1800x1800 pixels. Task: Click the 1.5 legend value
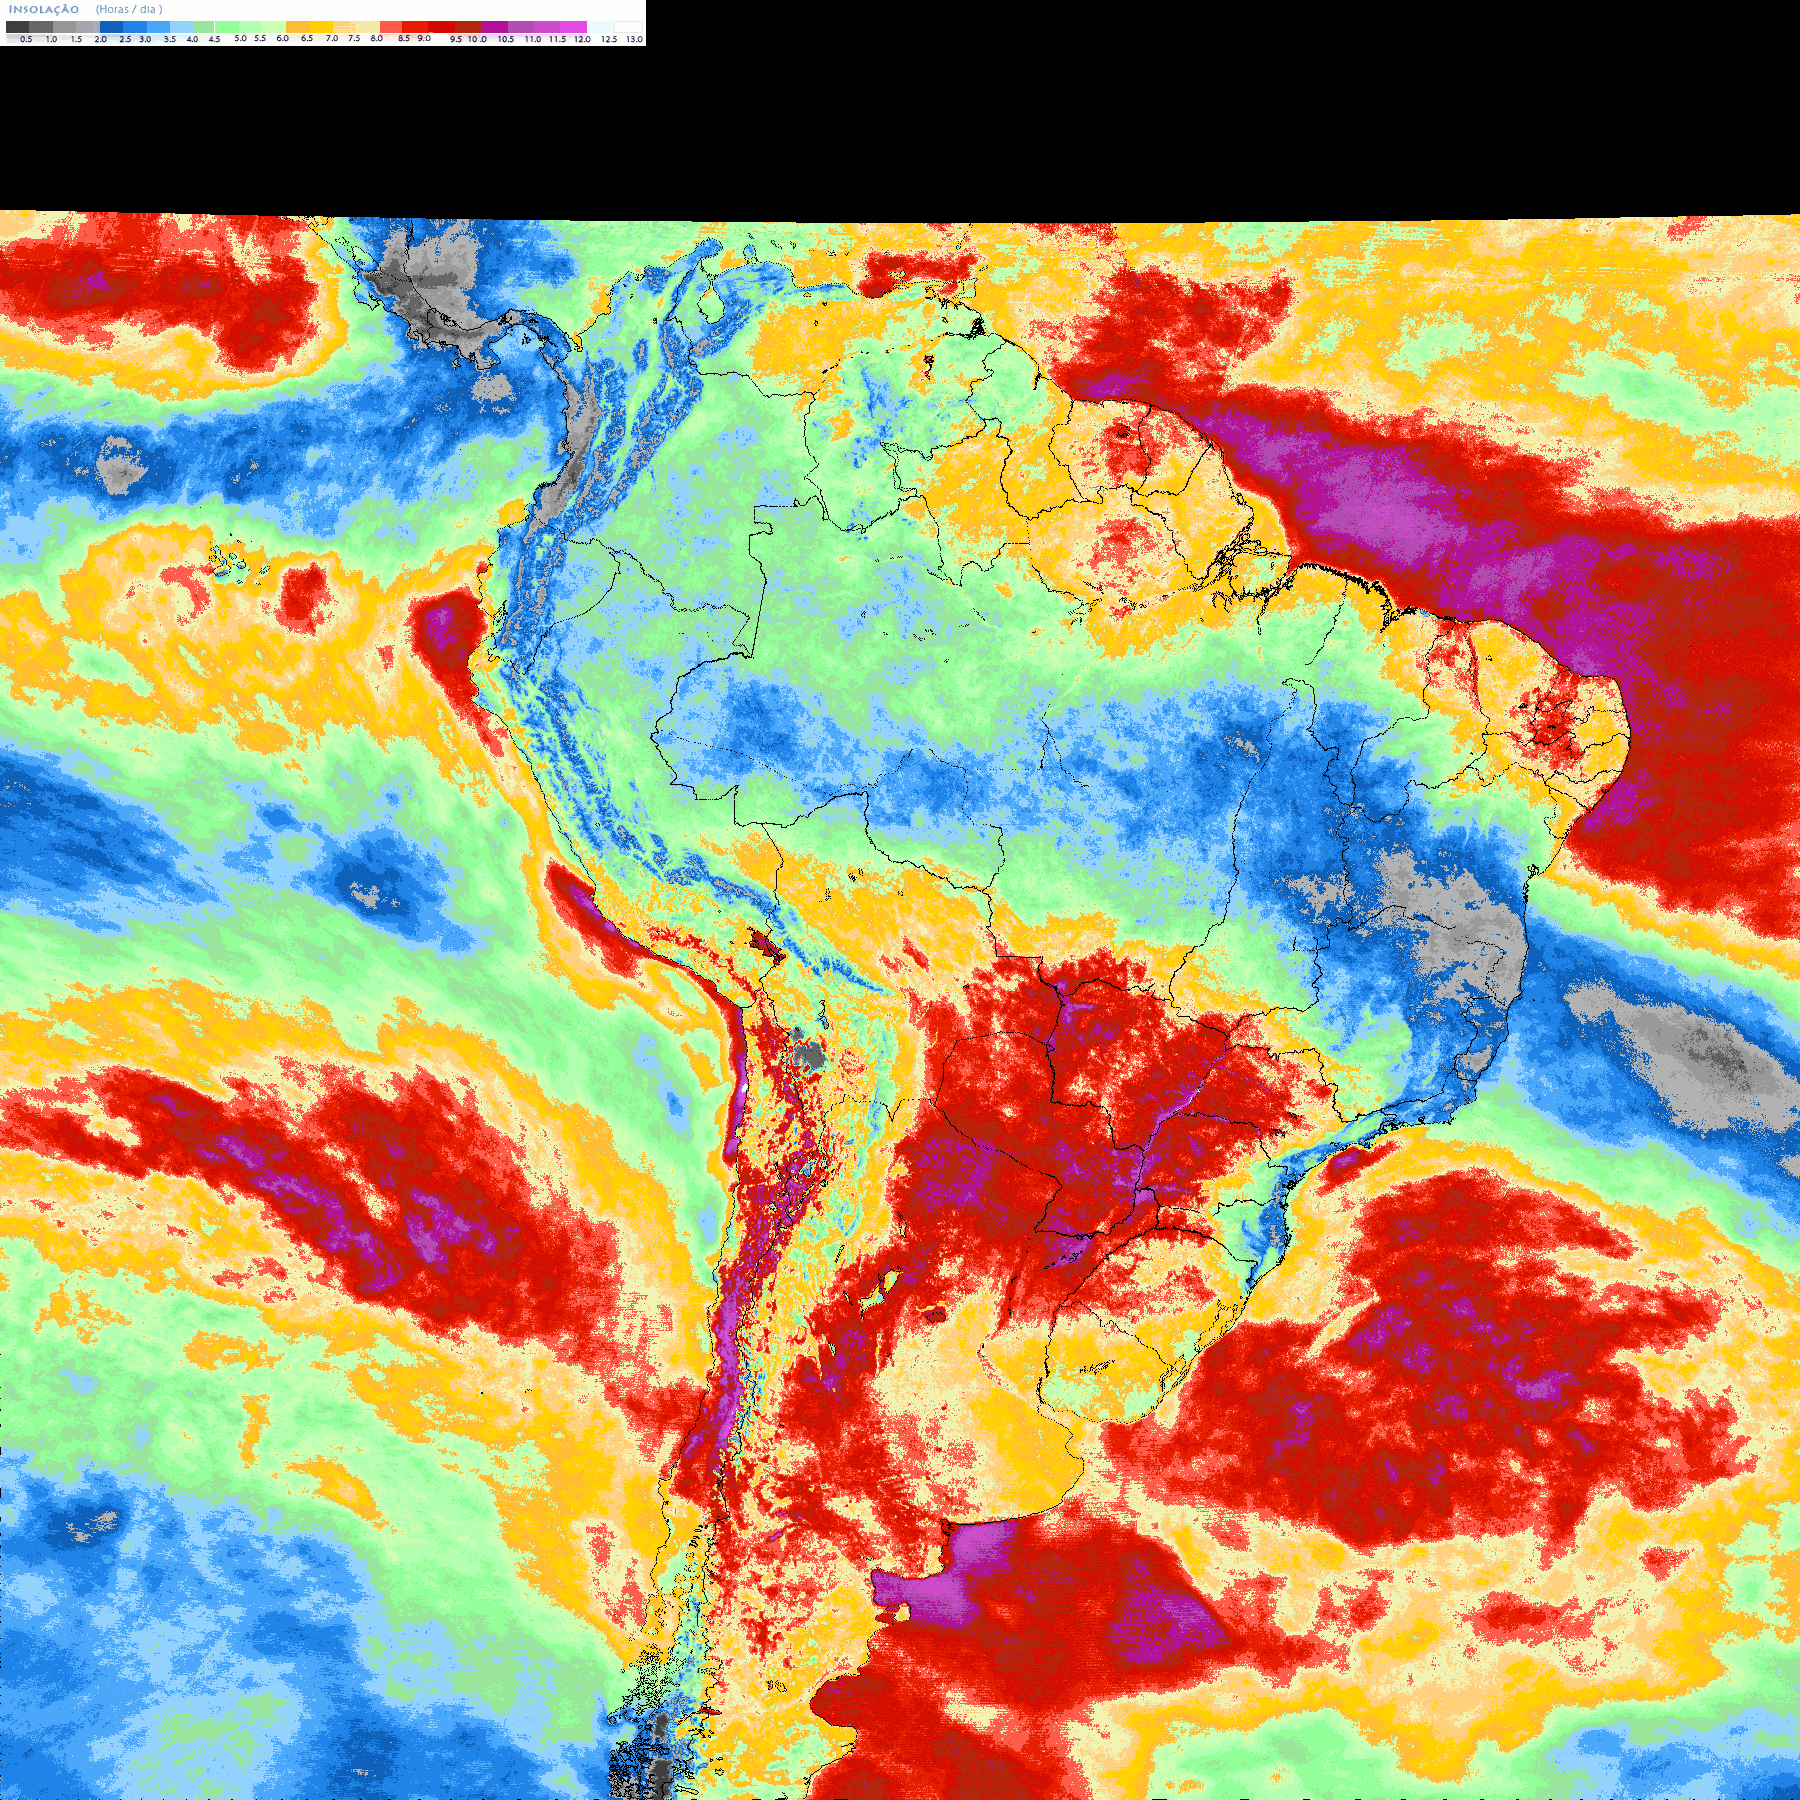[76, 39]
